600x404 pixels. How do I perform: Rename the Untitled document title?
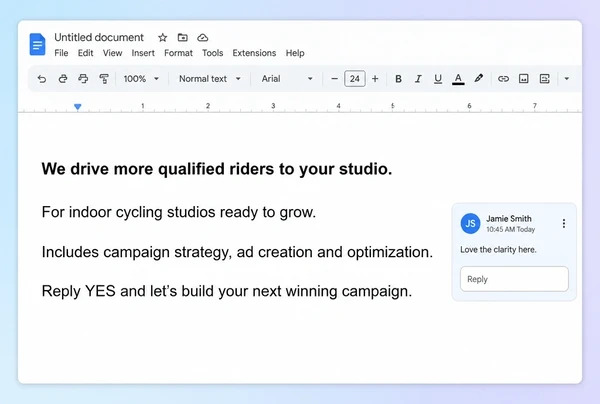click(x=99, y=37)
